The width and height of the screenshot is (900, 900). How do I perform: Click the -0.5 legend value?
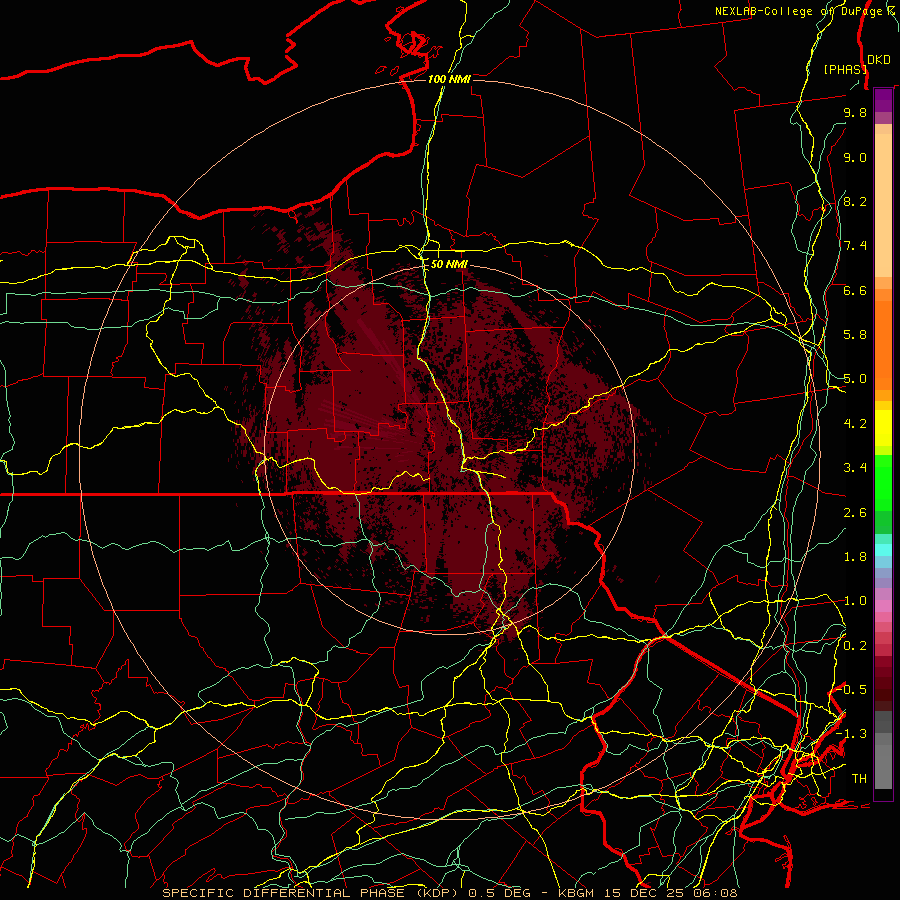point(852,689)
